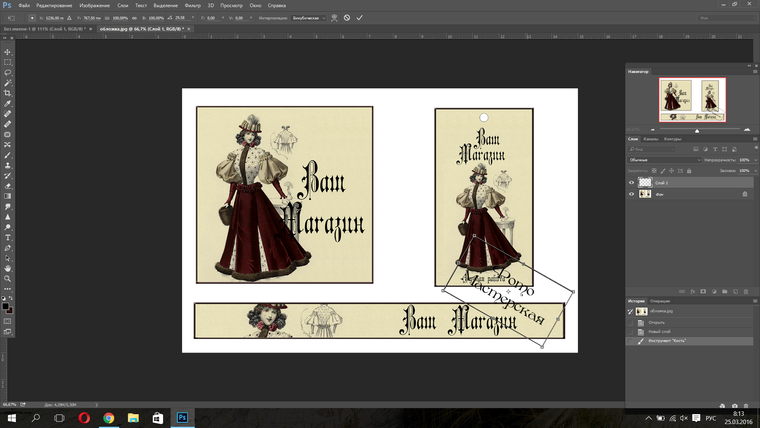
Task: Select the Новый слой history state
Action: (690, 332)
